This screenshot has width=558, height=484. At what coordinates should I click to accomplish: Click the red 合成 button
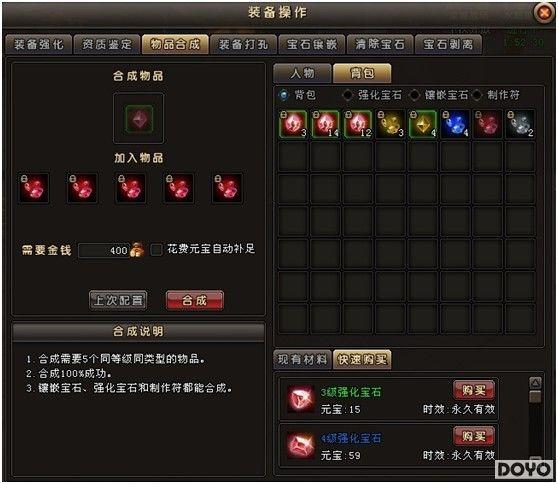(x=195, y=300)
